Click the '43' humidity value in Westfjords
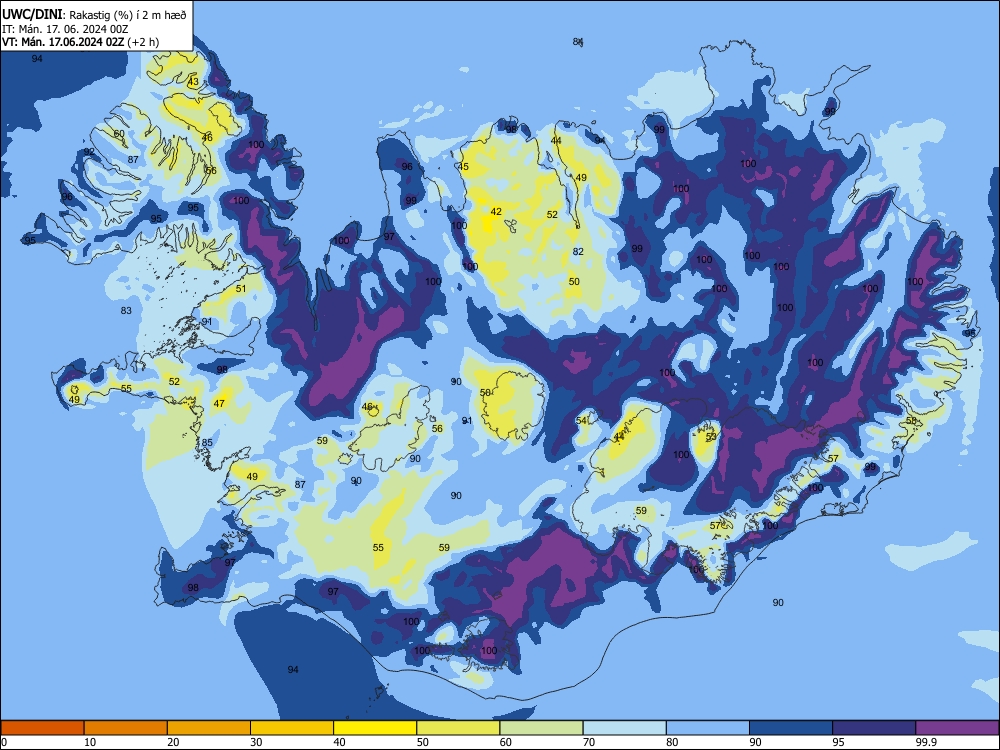Screen dimensions: 1000x750 193,82
